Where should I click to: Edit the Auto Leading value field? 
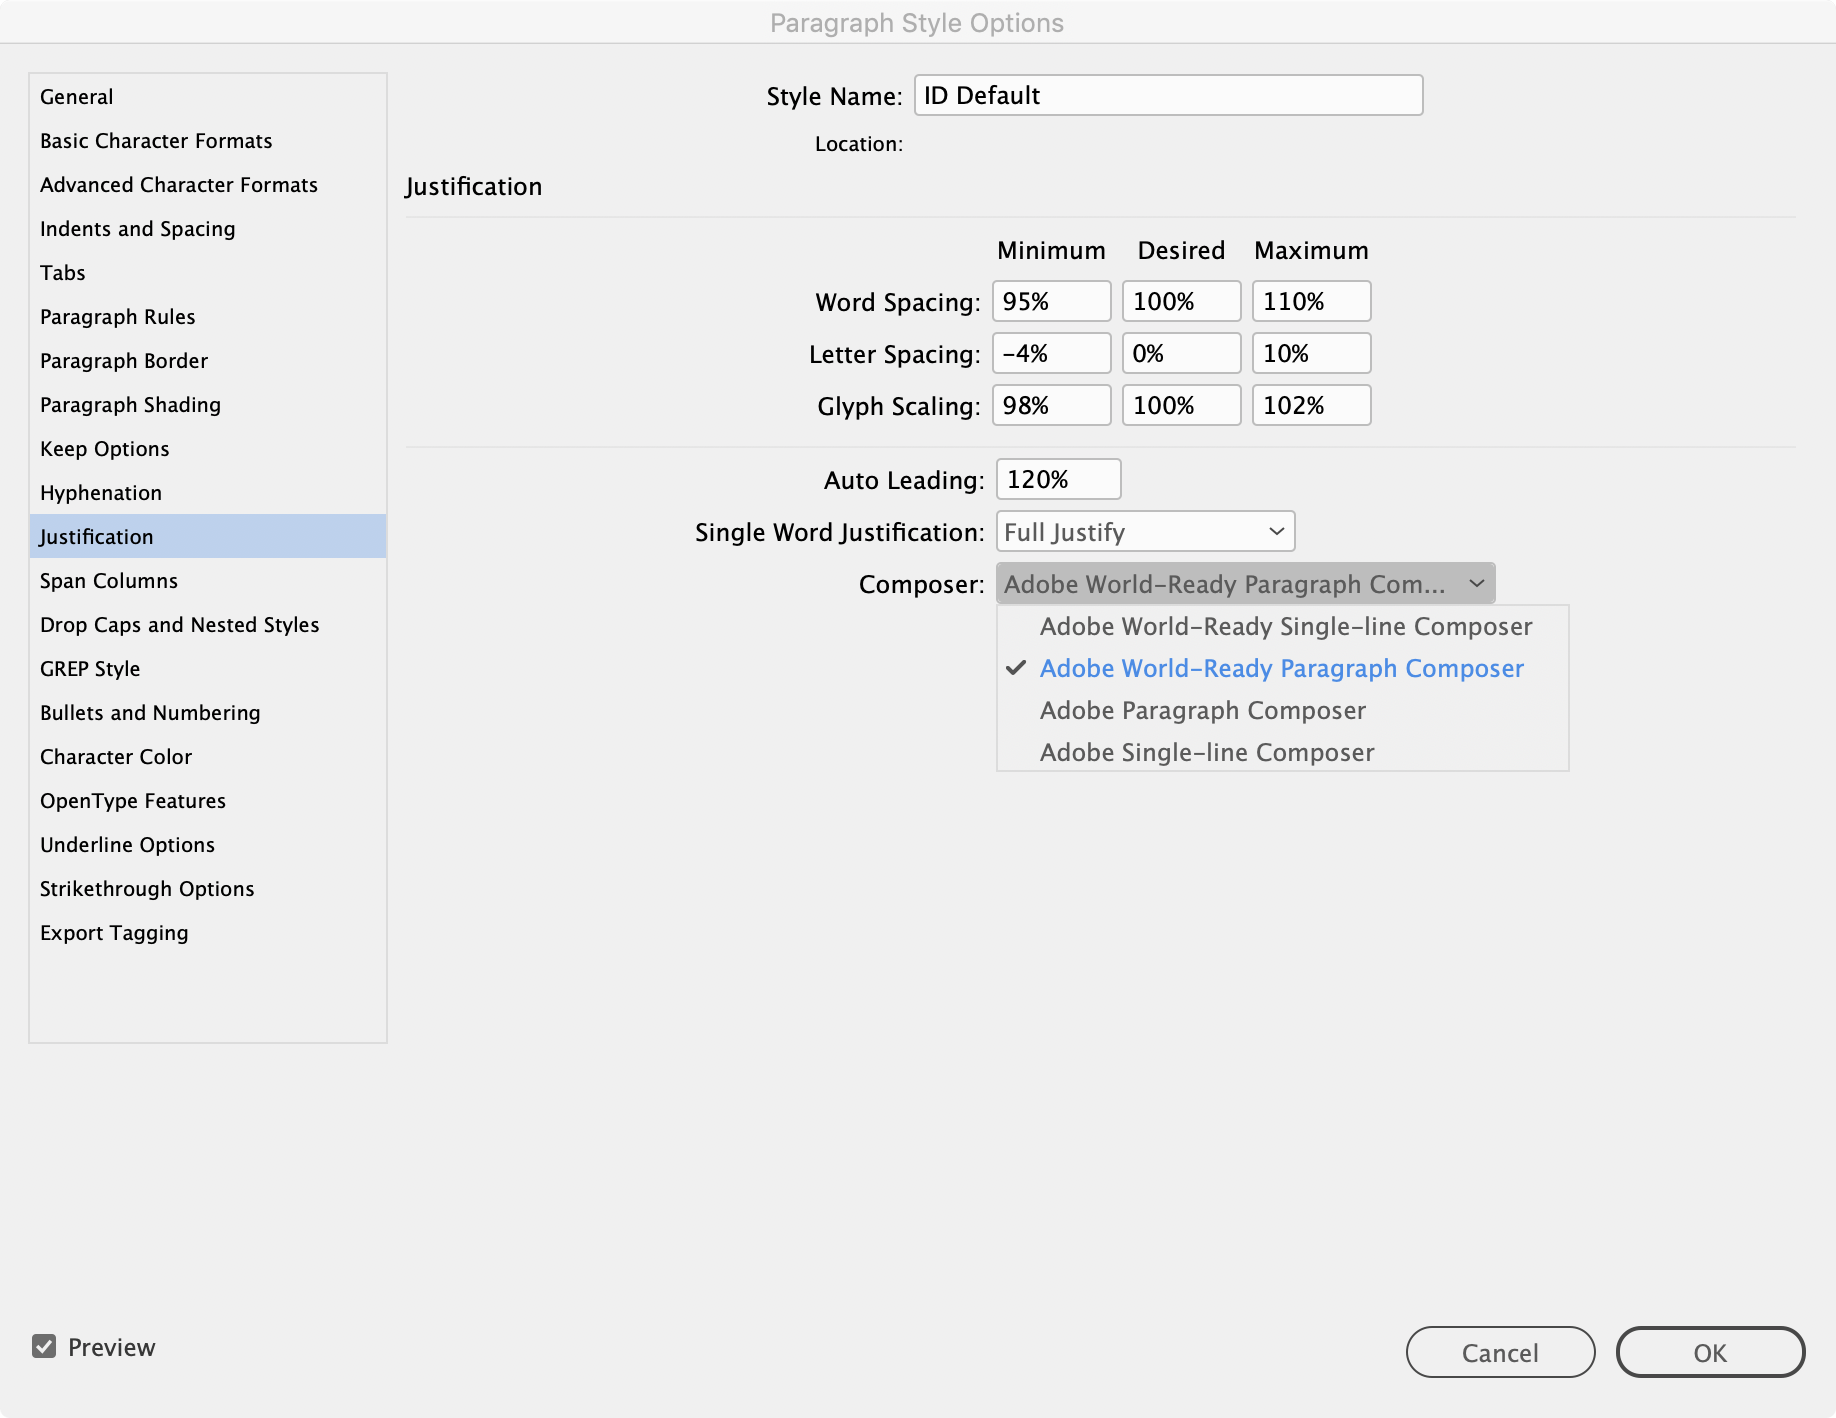pos(1057,479)
